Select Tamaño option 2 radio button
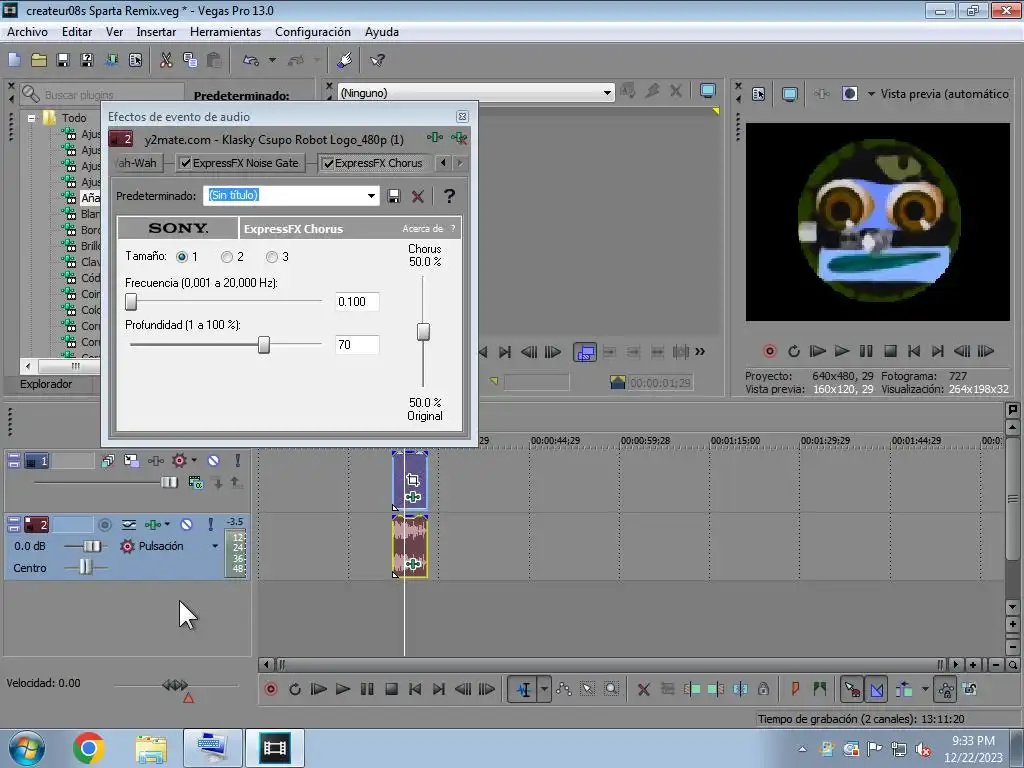The width and height of the screenshot is (1024, 768). coord(227,257)
